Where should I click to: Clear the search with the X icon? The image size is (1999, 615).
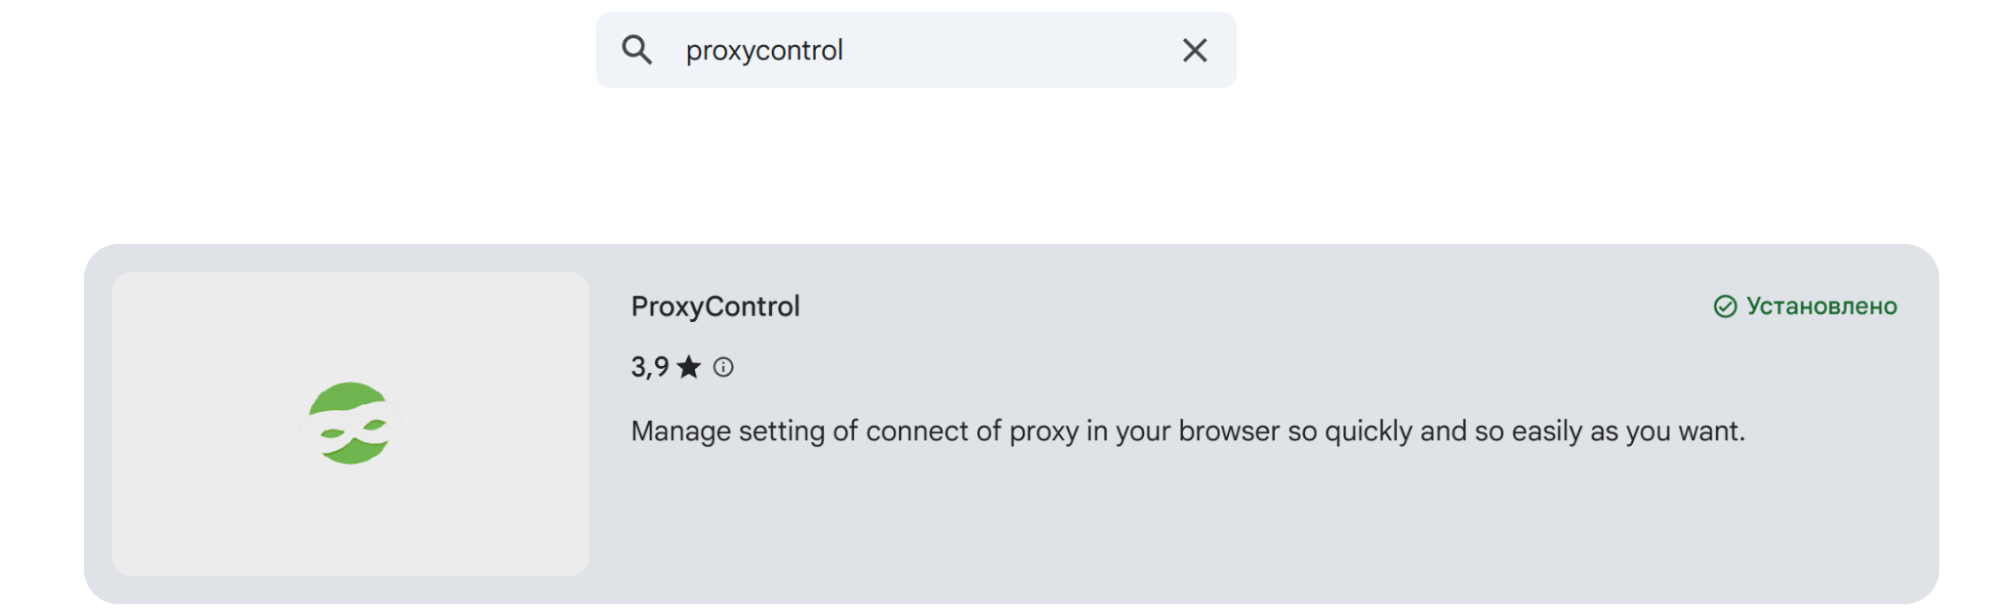tap(1196, 50)
